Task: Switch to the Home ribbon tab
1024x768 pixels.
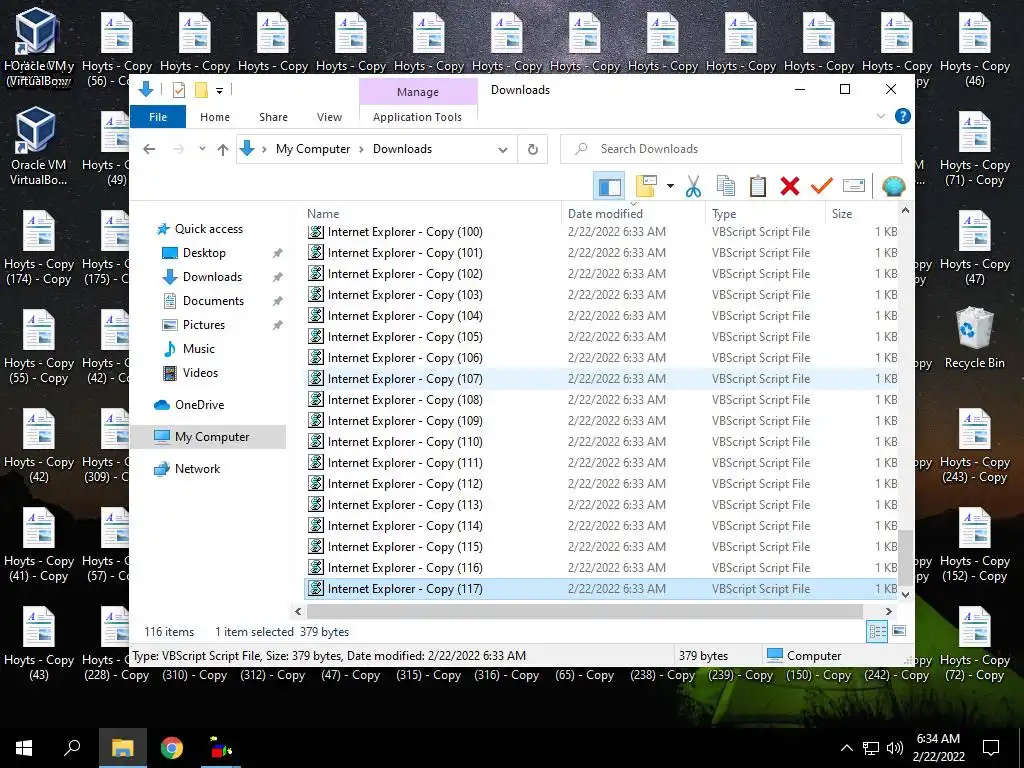Action: click(215, 117)
